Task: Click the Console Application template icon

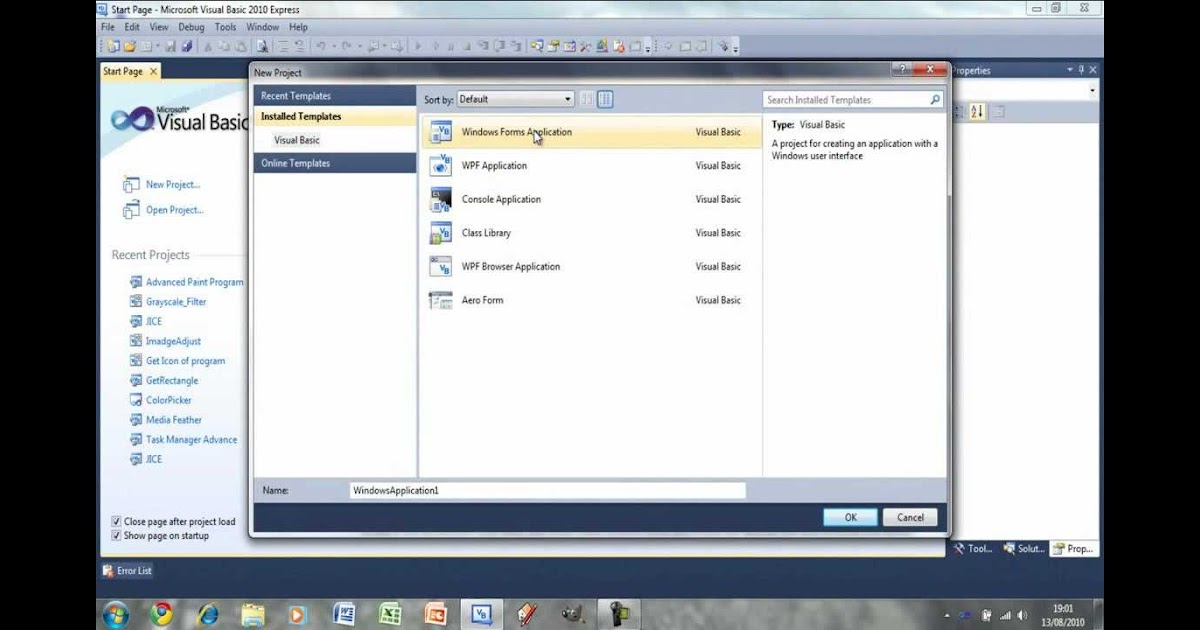Action: [x=440, y=199]
